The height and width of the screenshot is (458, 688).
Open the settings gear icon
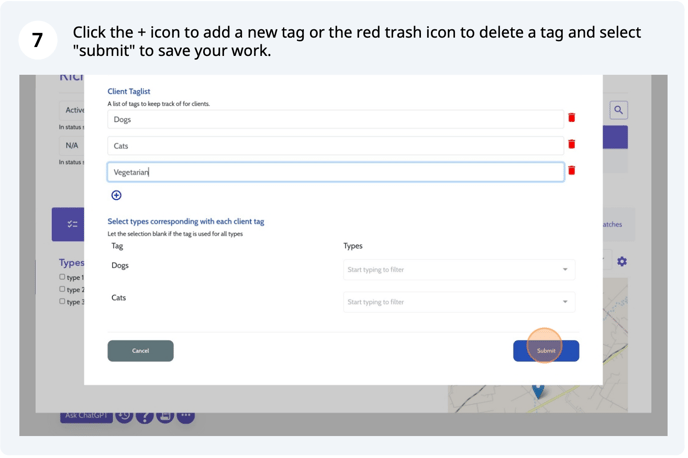[622, 262]
